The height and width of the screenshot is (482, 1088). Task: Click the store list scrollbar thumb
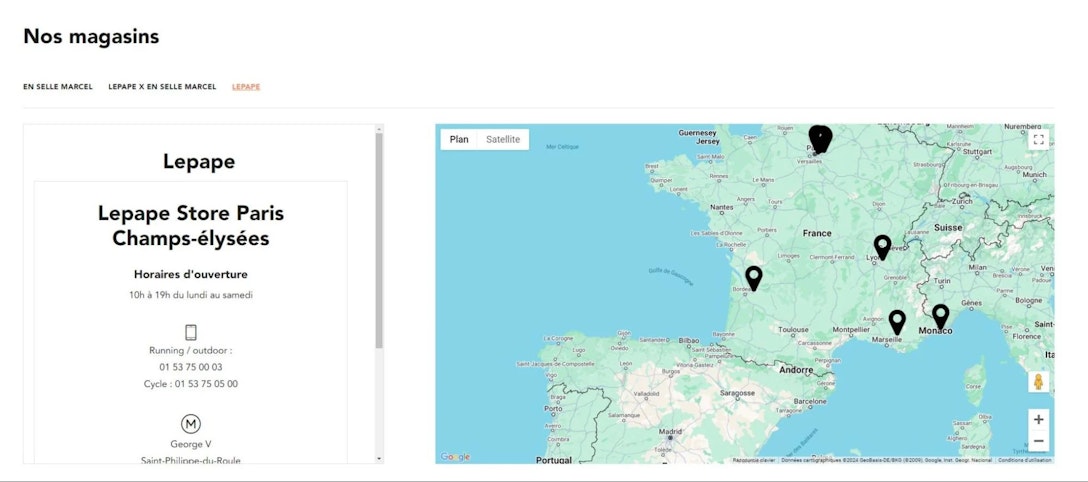pyautogui.click(x=379, y=240)
